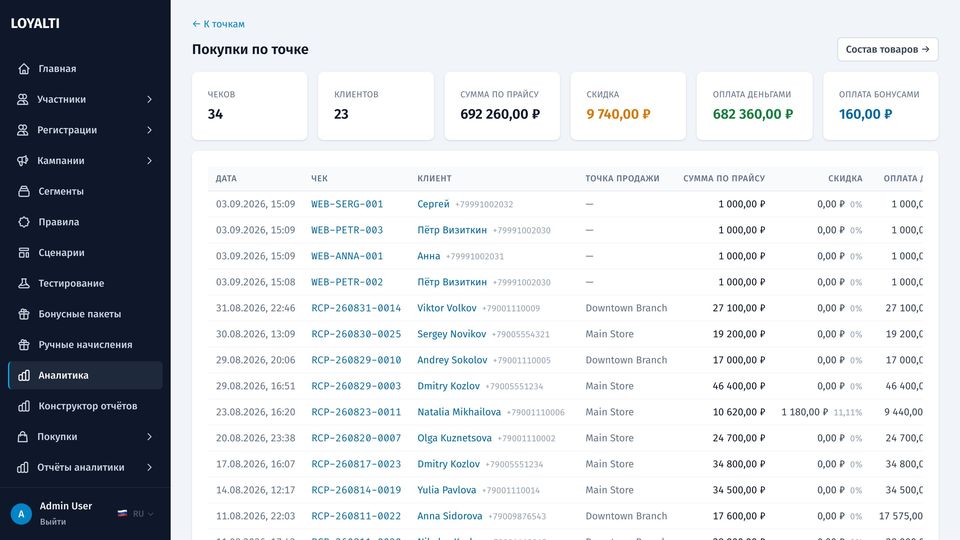The width and height of the screenshot is (960, 540).
Task: Click the Russian flag language icon
Action: click(122, 514)
